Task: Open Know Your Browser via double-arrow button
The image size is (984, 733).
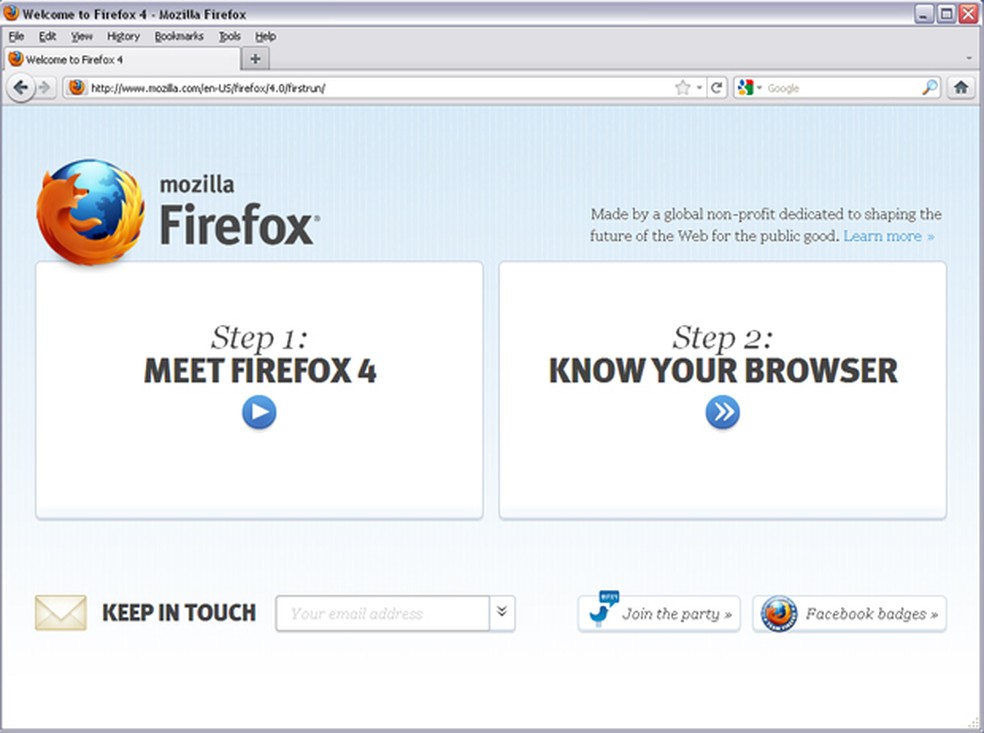Action: tap(722, 411)
